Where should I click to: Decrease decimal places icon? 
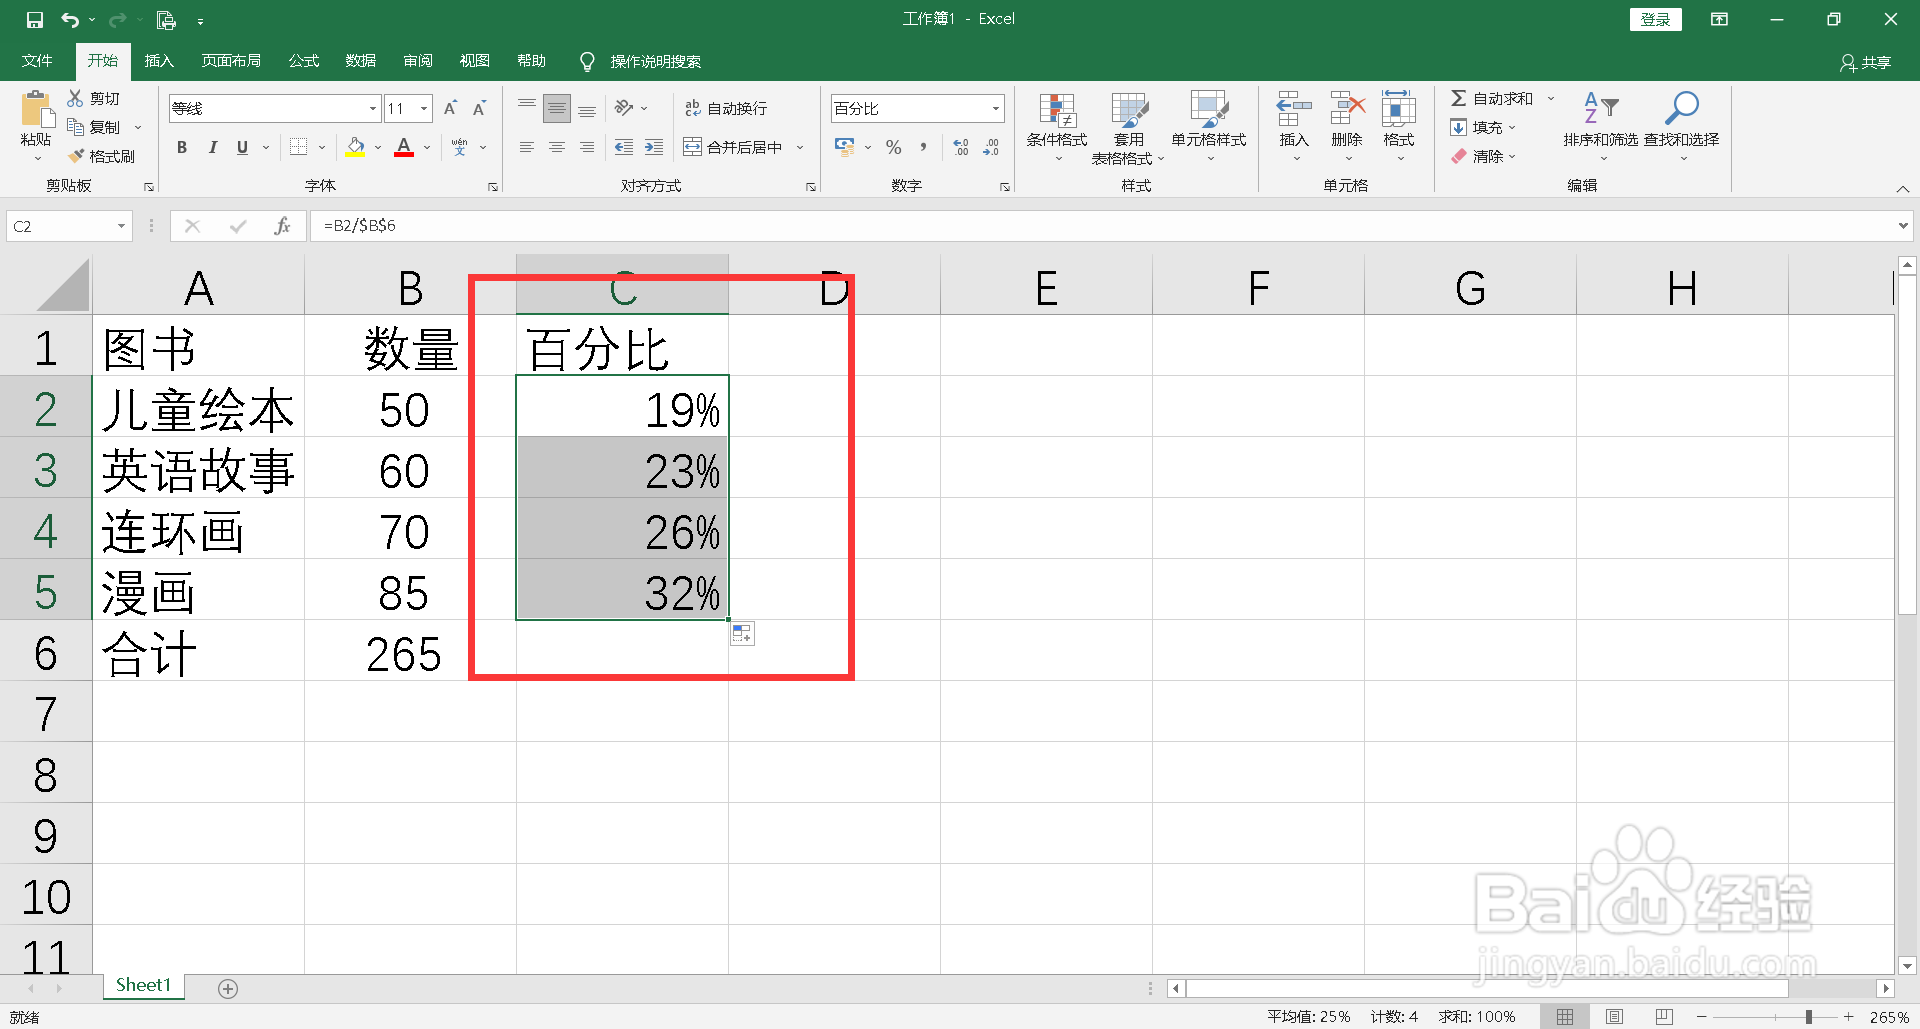point(991,147)
